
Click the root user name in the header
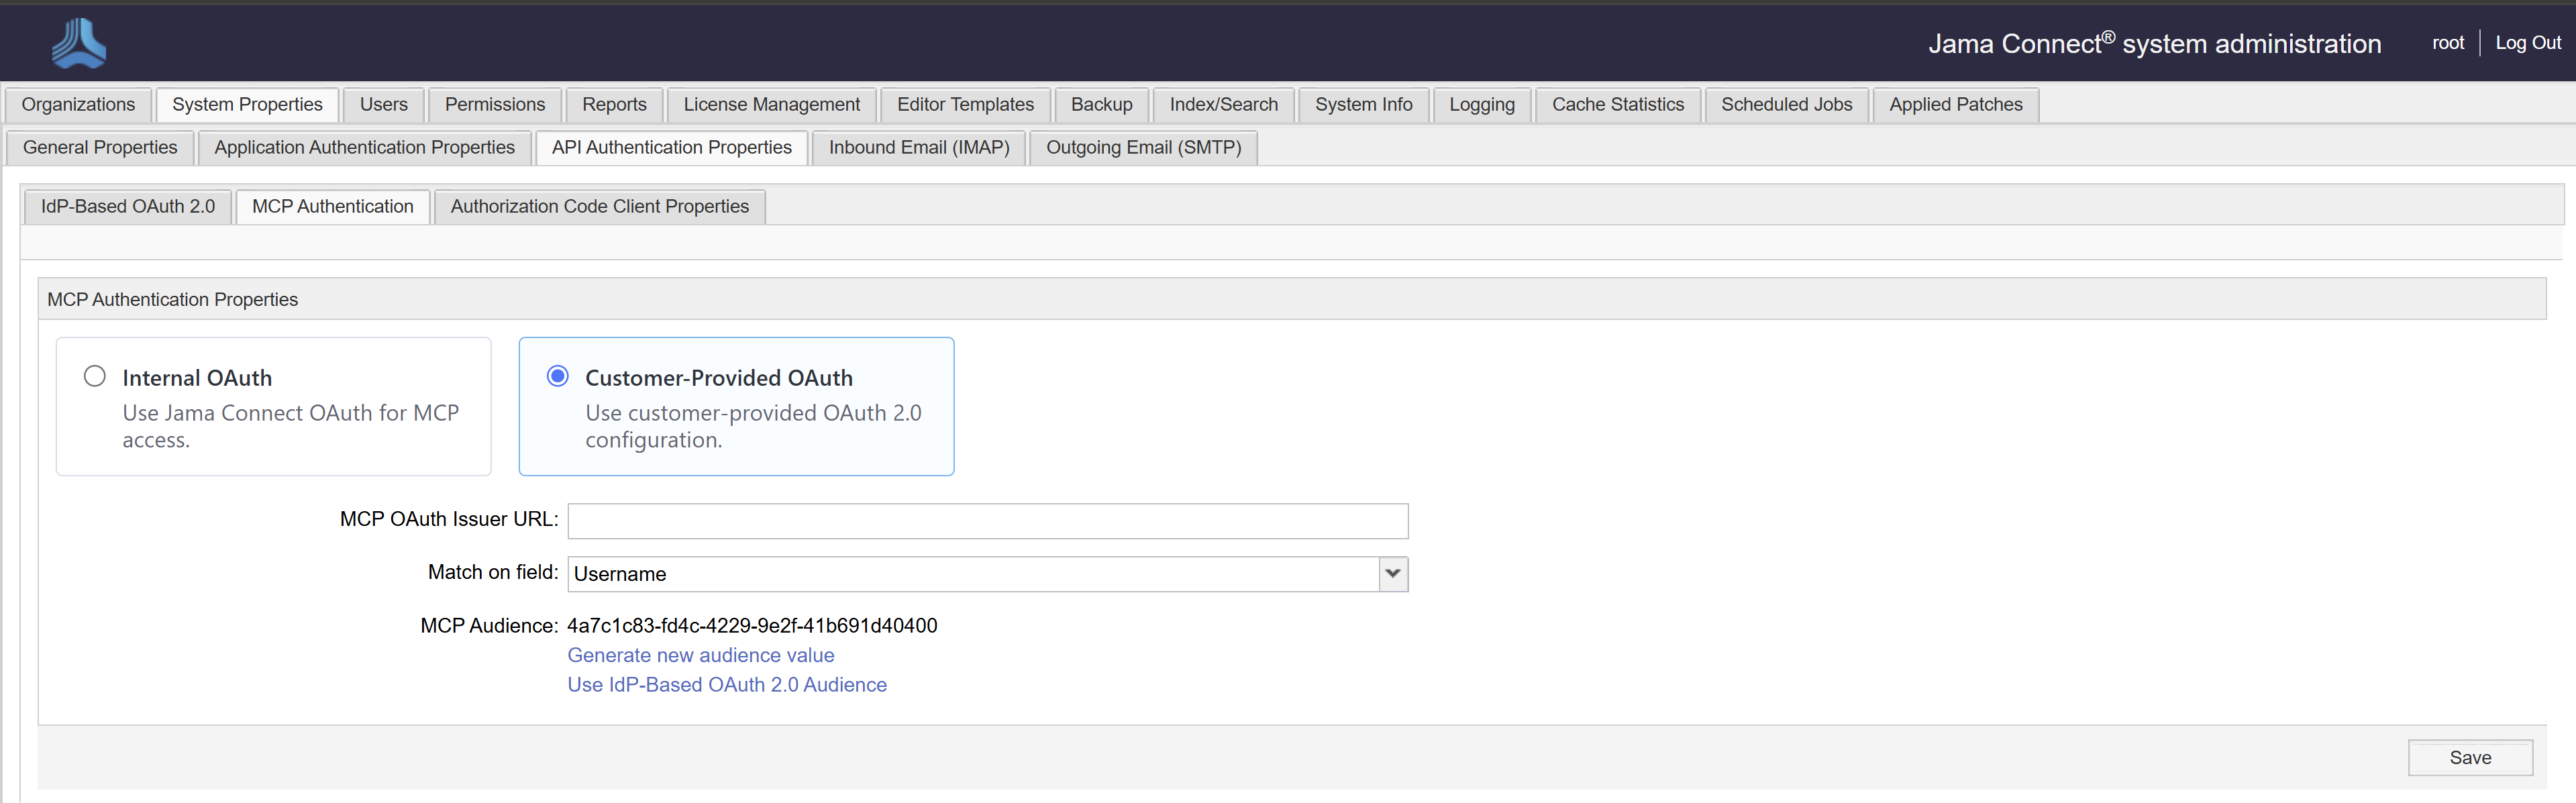[x=2448, y=43]
